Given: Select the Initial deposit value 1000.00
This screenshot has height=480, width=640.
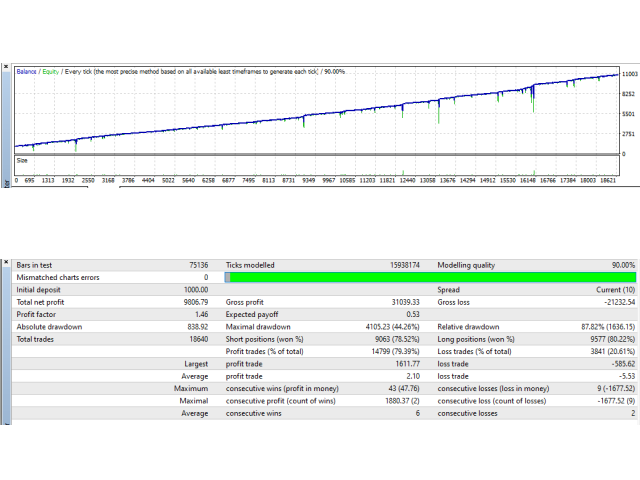Looking at the screenshot, I should click(196, 290).
